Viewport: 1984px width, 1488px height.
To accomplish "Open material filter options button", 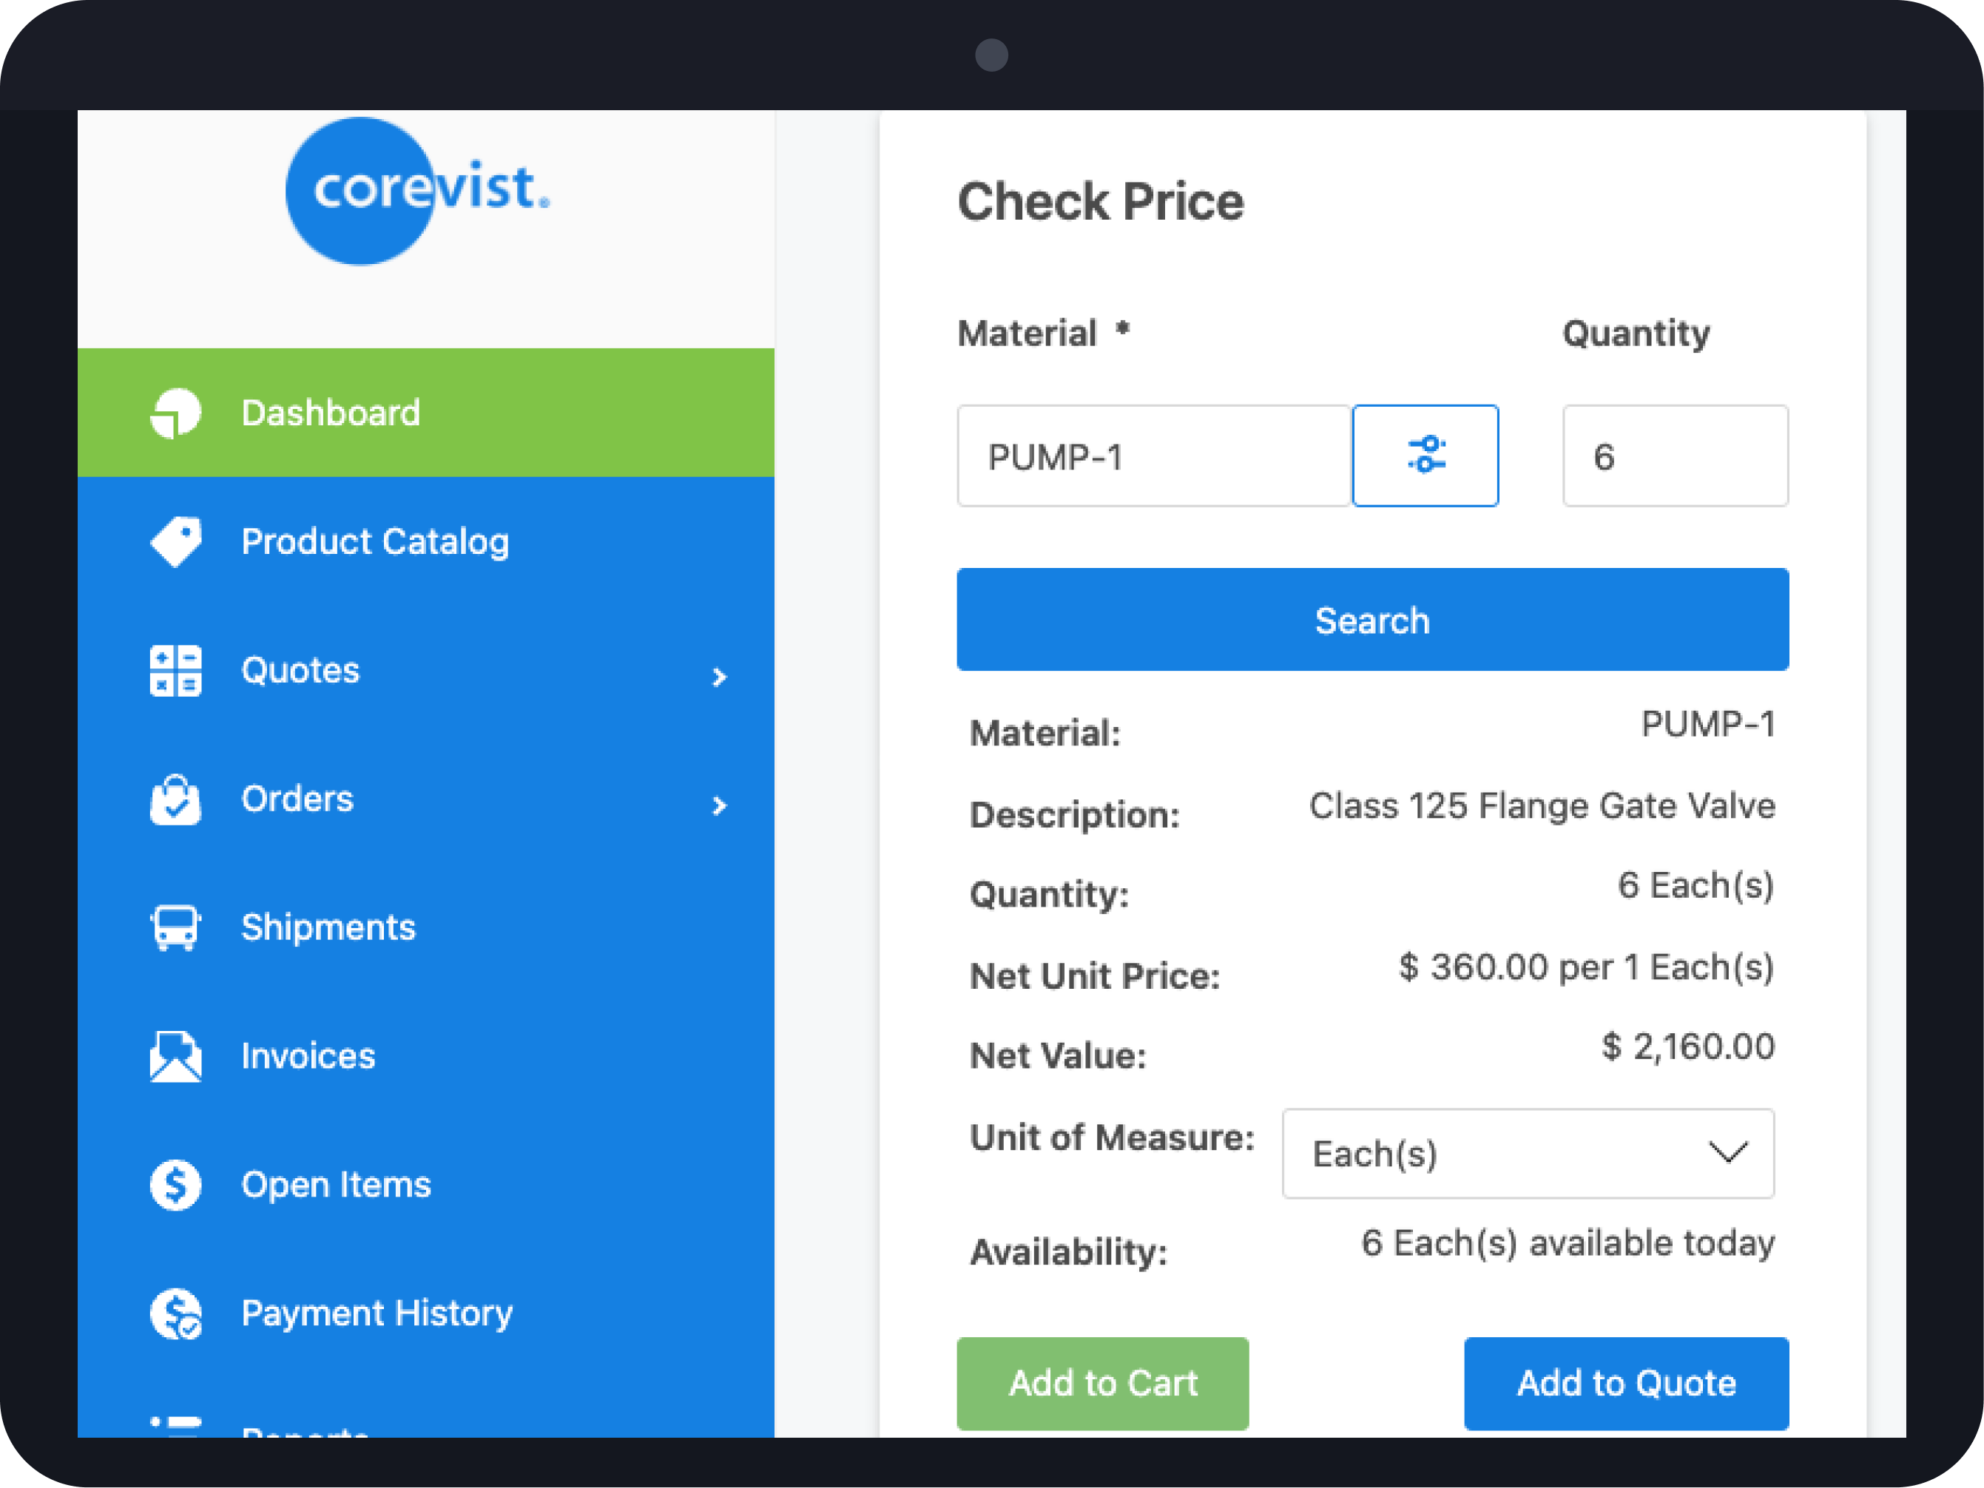I will click(x=1425, y=456).
